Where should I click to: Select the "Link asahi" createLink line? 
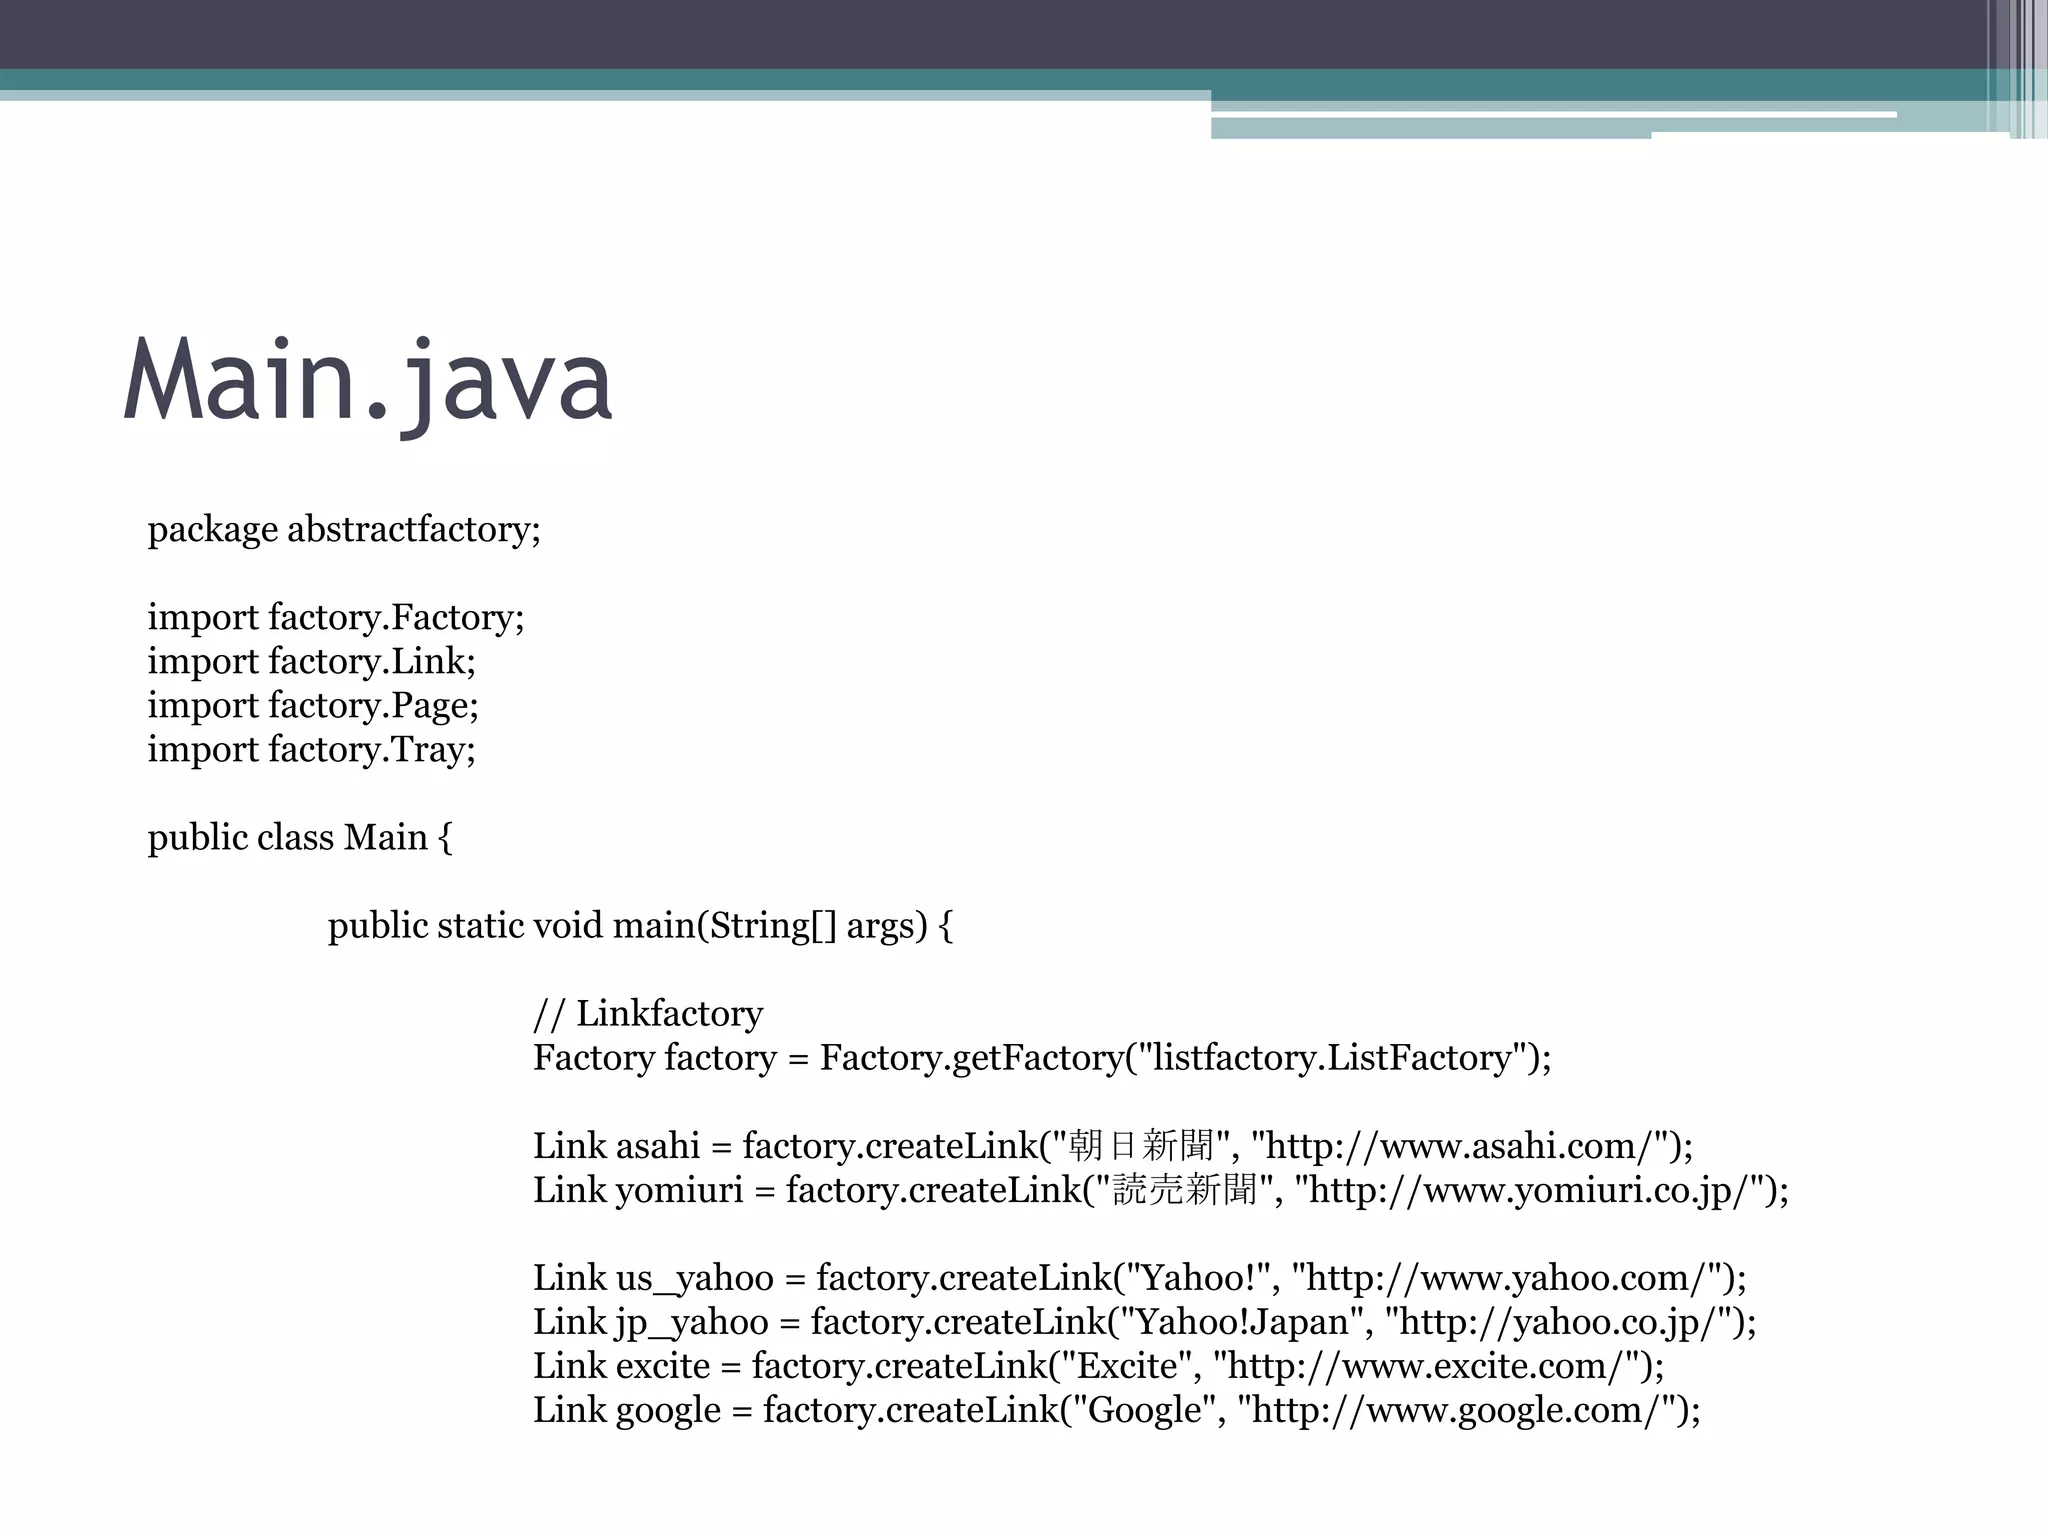[1113, 1145]
